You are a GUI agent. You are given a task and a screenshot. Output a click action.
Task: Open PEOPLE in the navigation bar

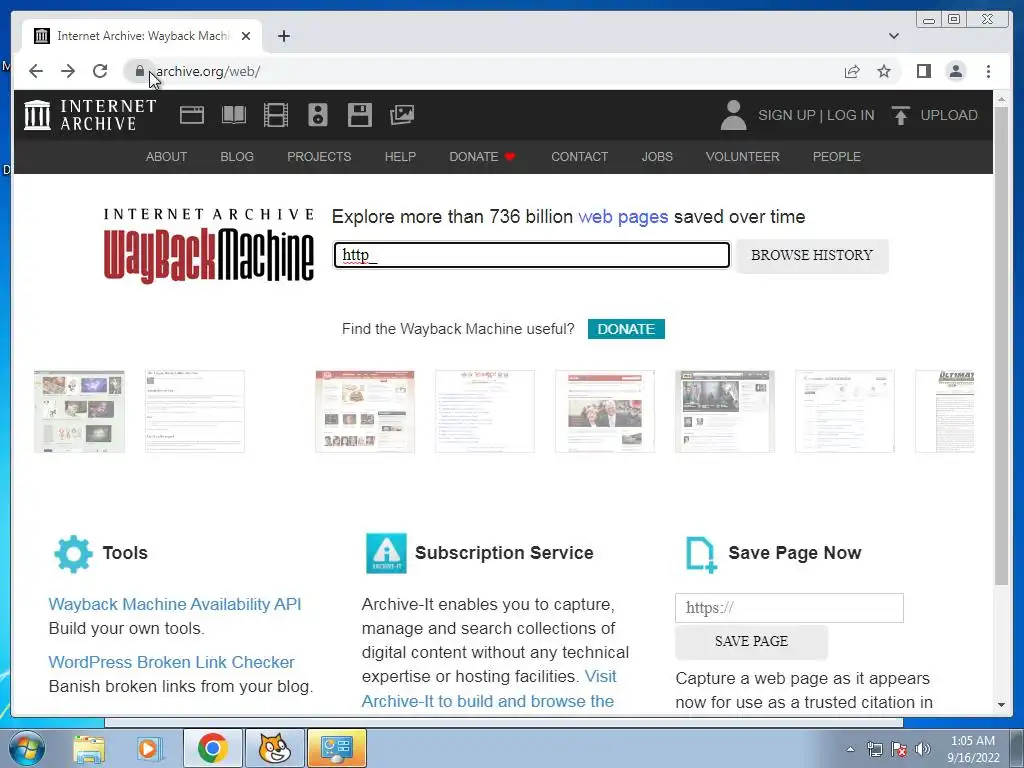click(837, 157)
